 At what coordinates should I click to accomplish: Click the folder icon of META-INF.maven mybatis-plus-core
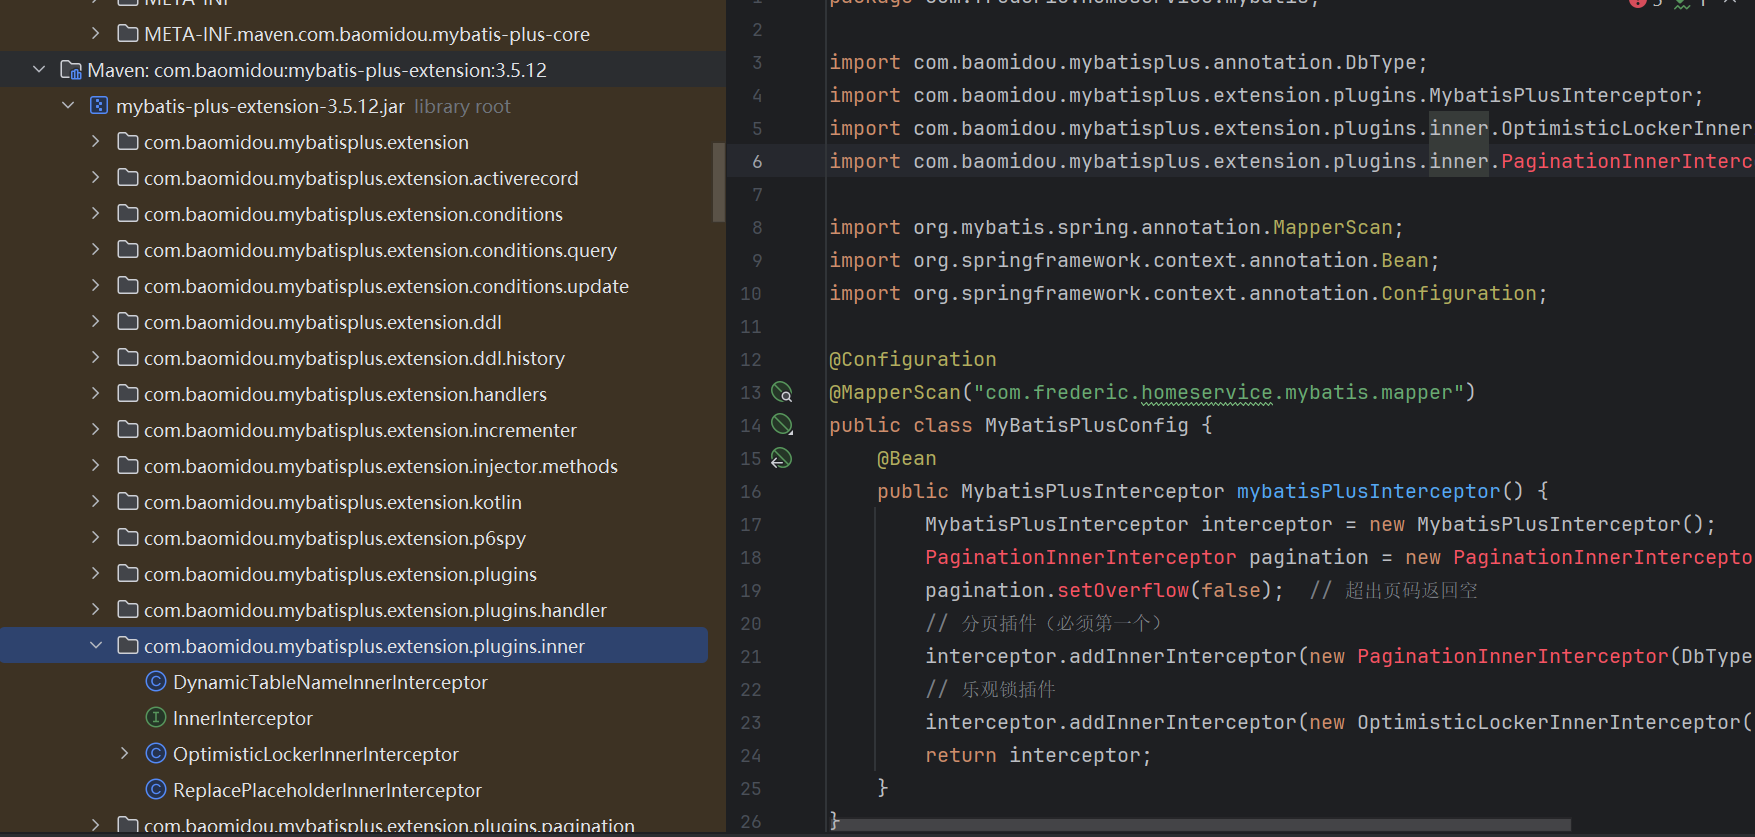click(x=128, y=34)
